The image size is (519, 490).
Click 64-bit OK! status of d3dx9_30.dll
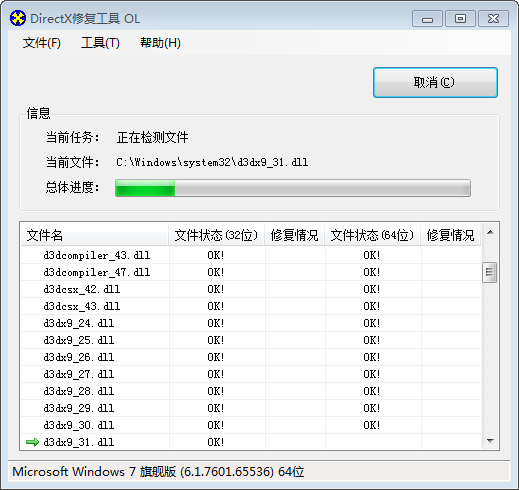[x=372, y=425]
